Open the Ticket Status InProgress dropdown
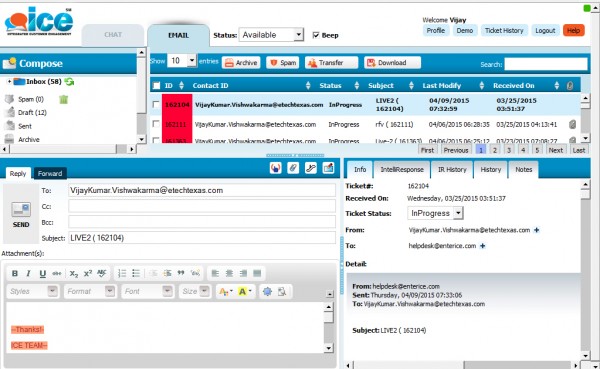Image resolution: width=600 pixels, height=369 pixels. coord(435,213)
